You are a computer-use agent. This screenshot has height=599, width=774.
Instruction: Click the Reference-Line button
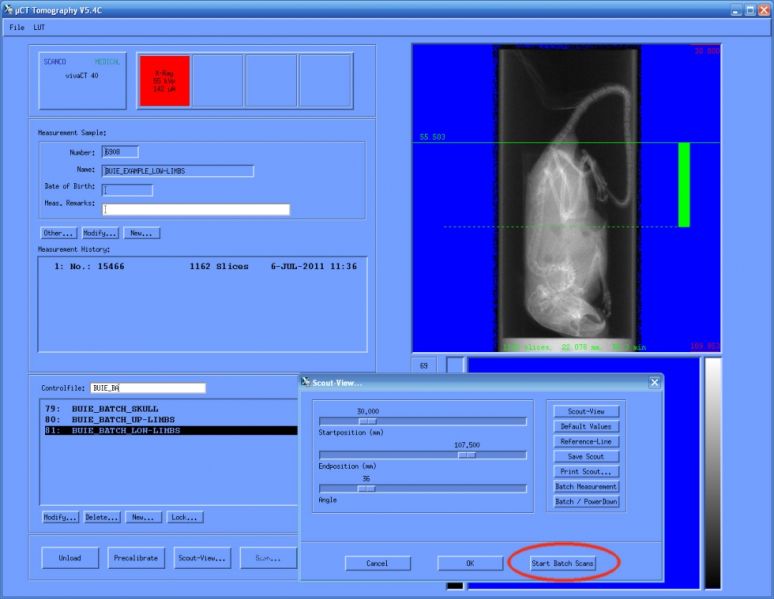point(586,441)
